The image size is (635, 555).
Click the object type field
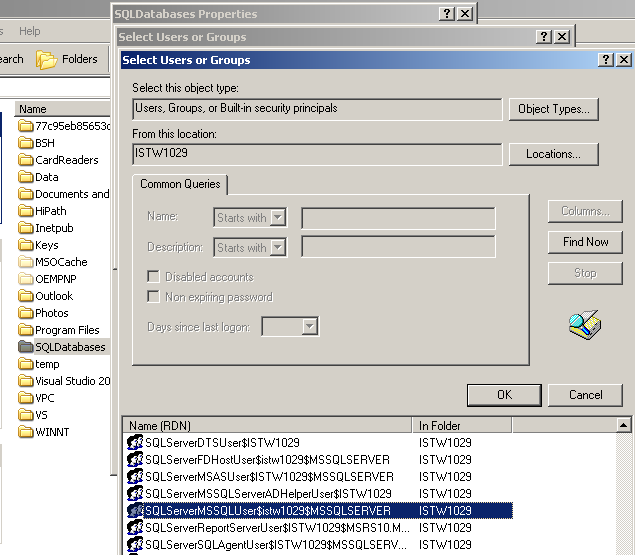point(317,109)
